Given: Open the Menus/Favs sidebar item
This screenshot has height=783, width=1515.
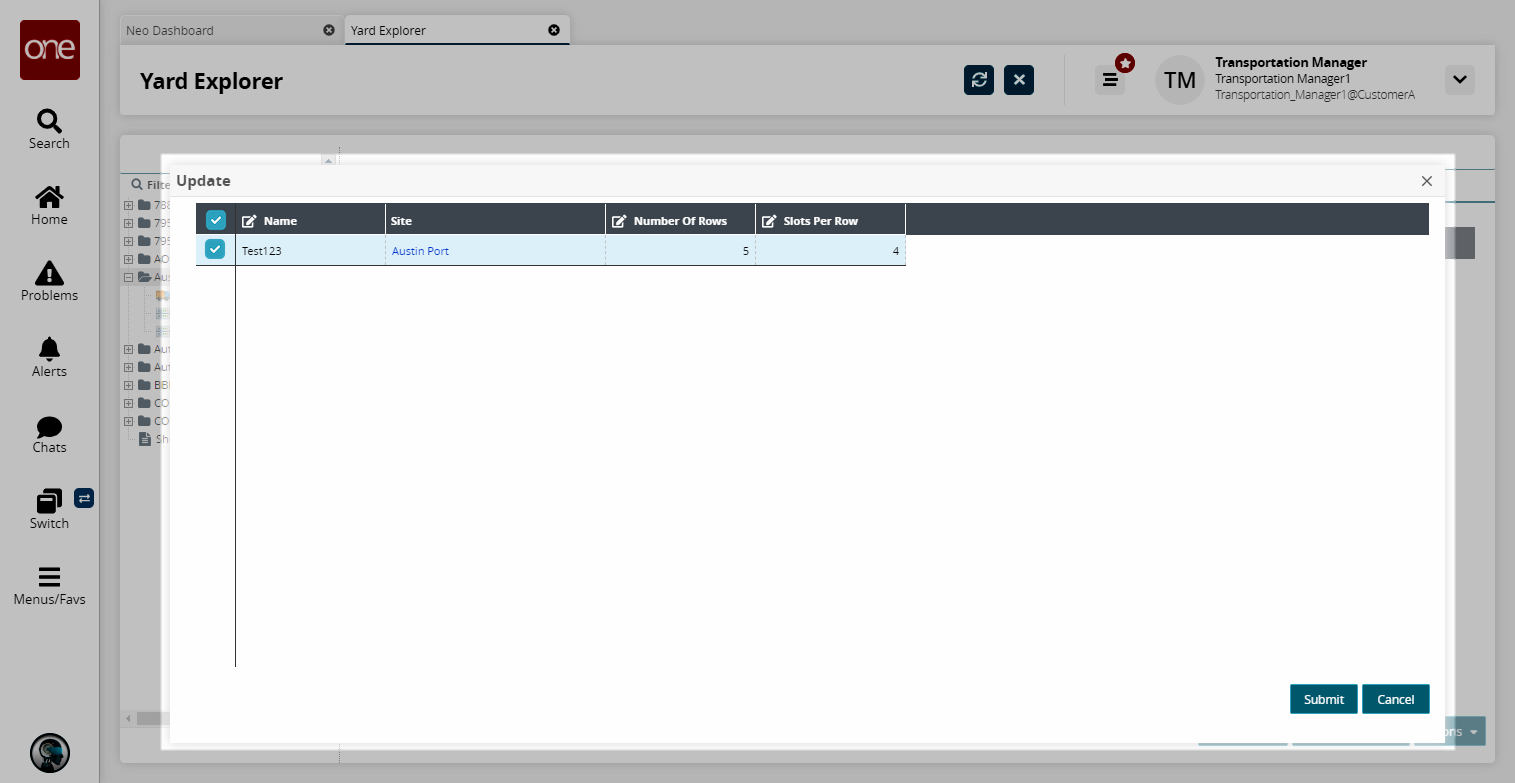Looking at the screenshot, I should pos(49,586).
